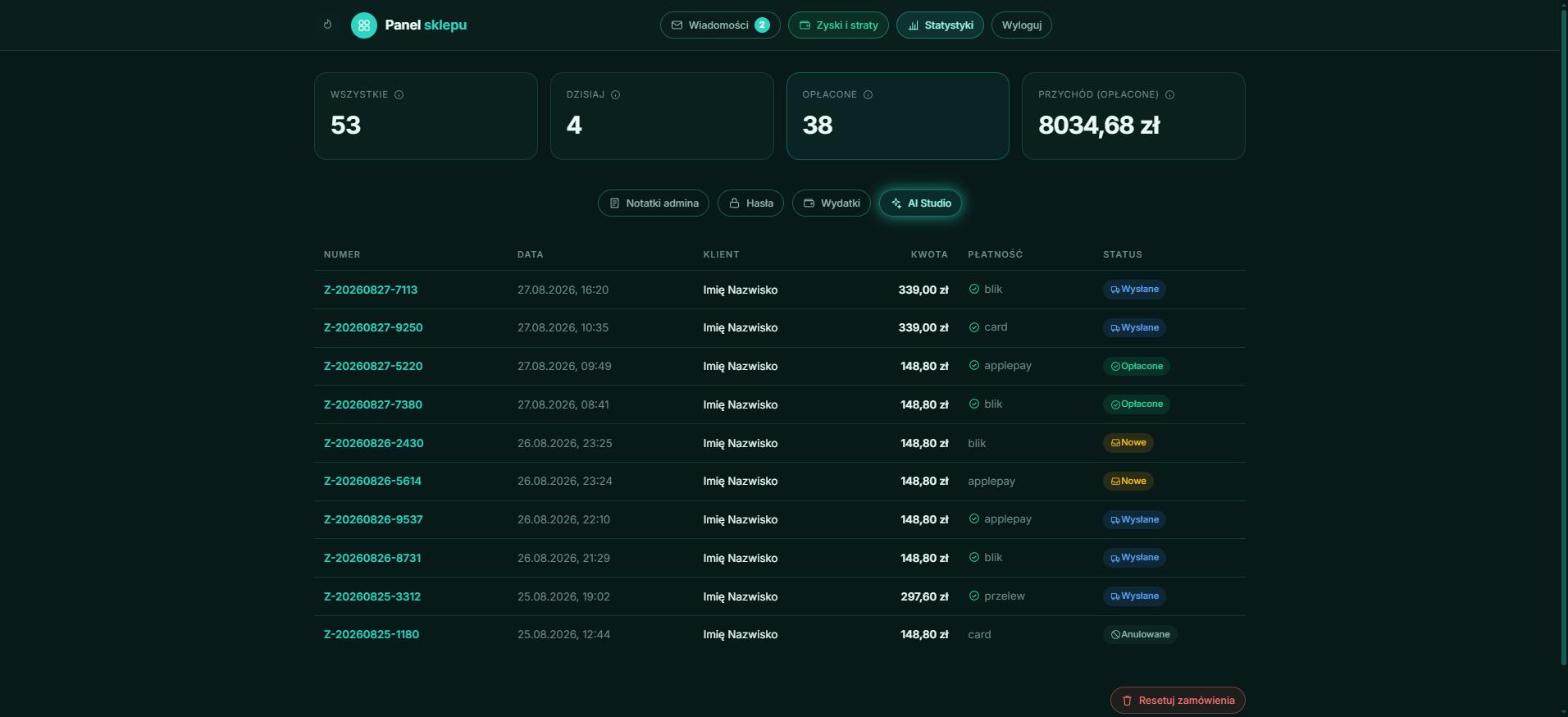Click the info icon next to DZISIAJ
This screenshot has height=717, width=1568.
coord(615,95)
